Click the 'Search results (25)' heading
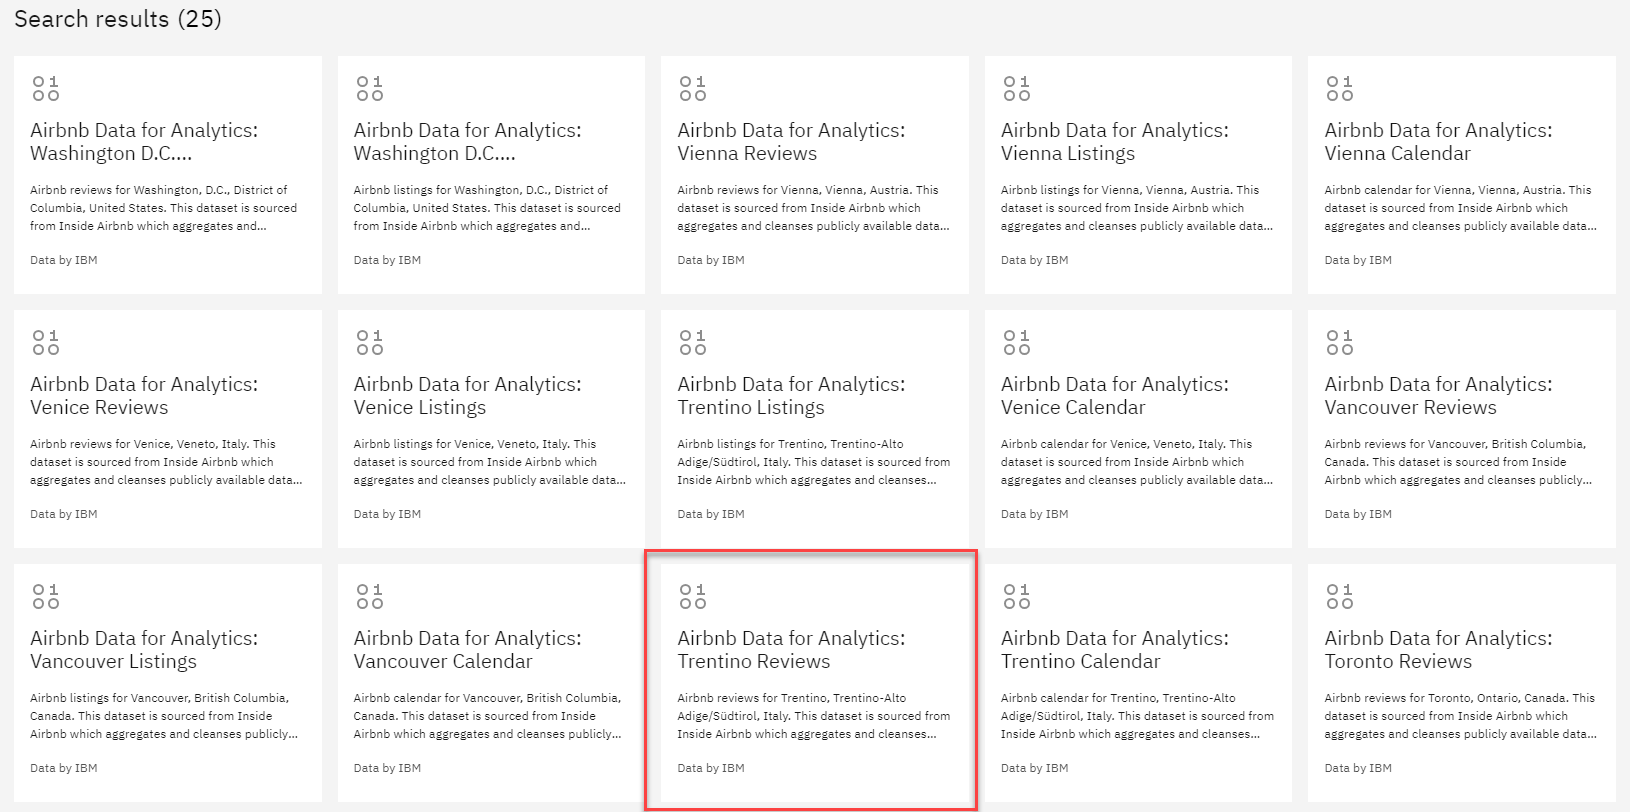This screenshot has height=812, width=1630. (118, 19)
